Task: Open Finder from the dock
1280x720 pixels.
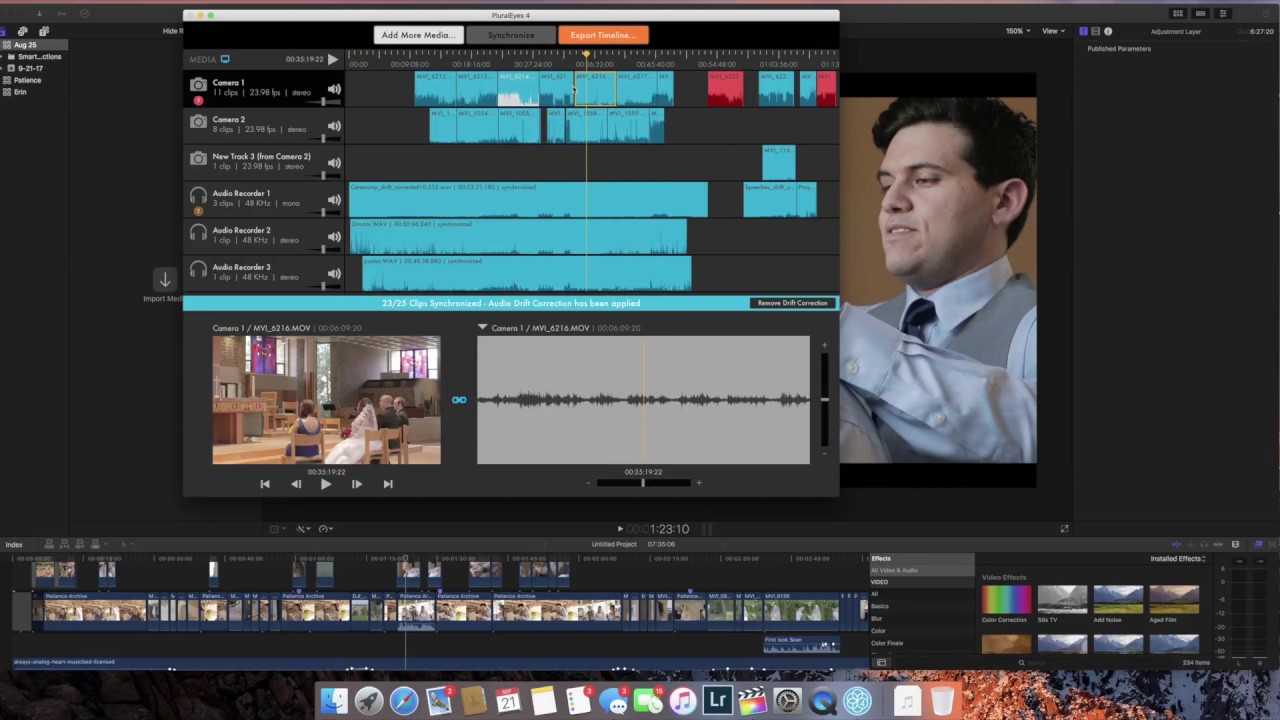Action: [x=334, y=701]
